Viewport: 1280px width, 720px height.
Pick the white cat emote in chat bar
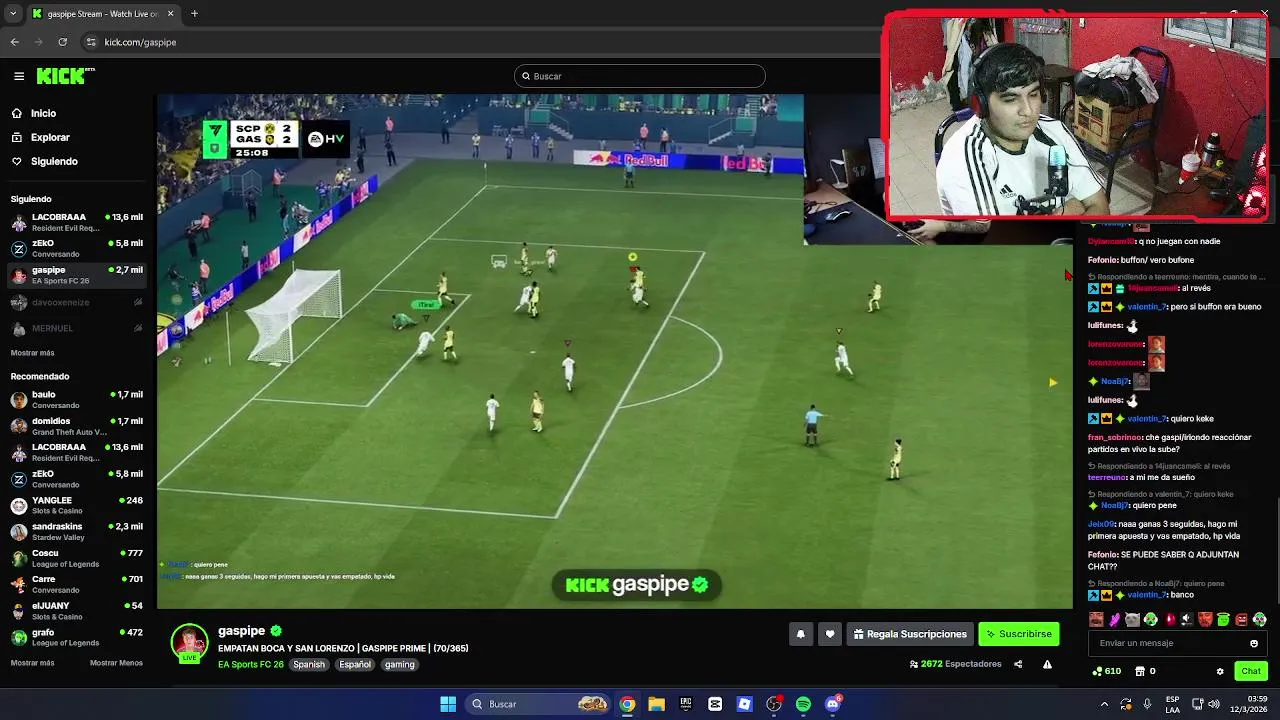(1132, 620)
